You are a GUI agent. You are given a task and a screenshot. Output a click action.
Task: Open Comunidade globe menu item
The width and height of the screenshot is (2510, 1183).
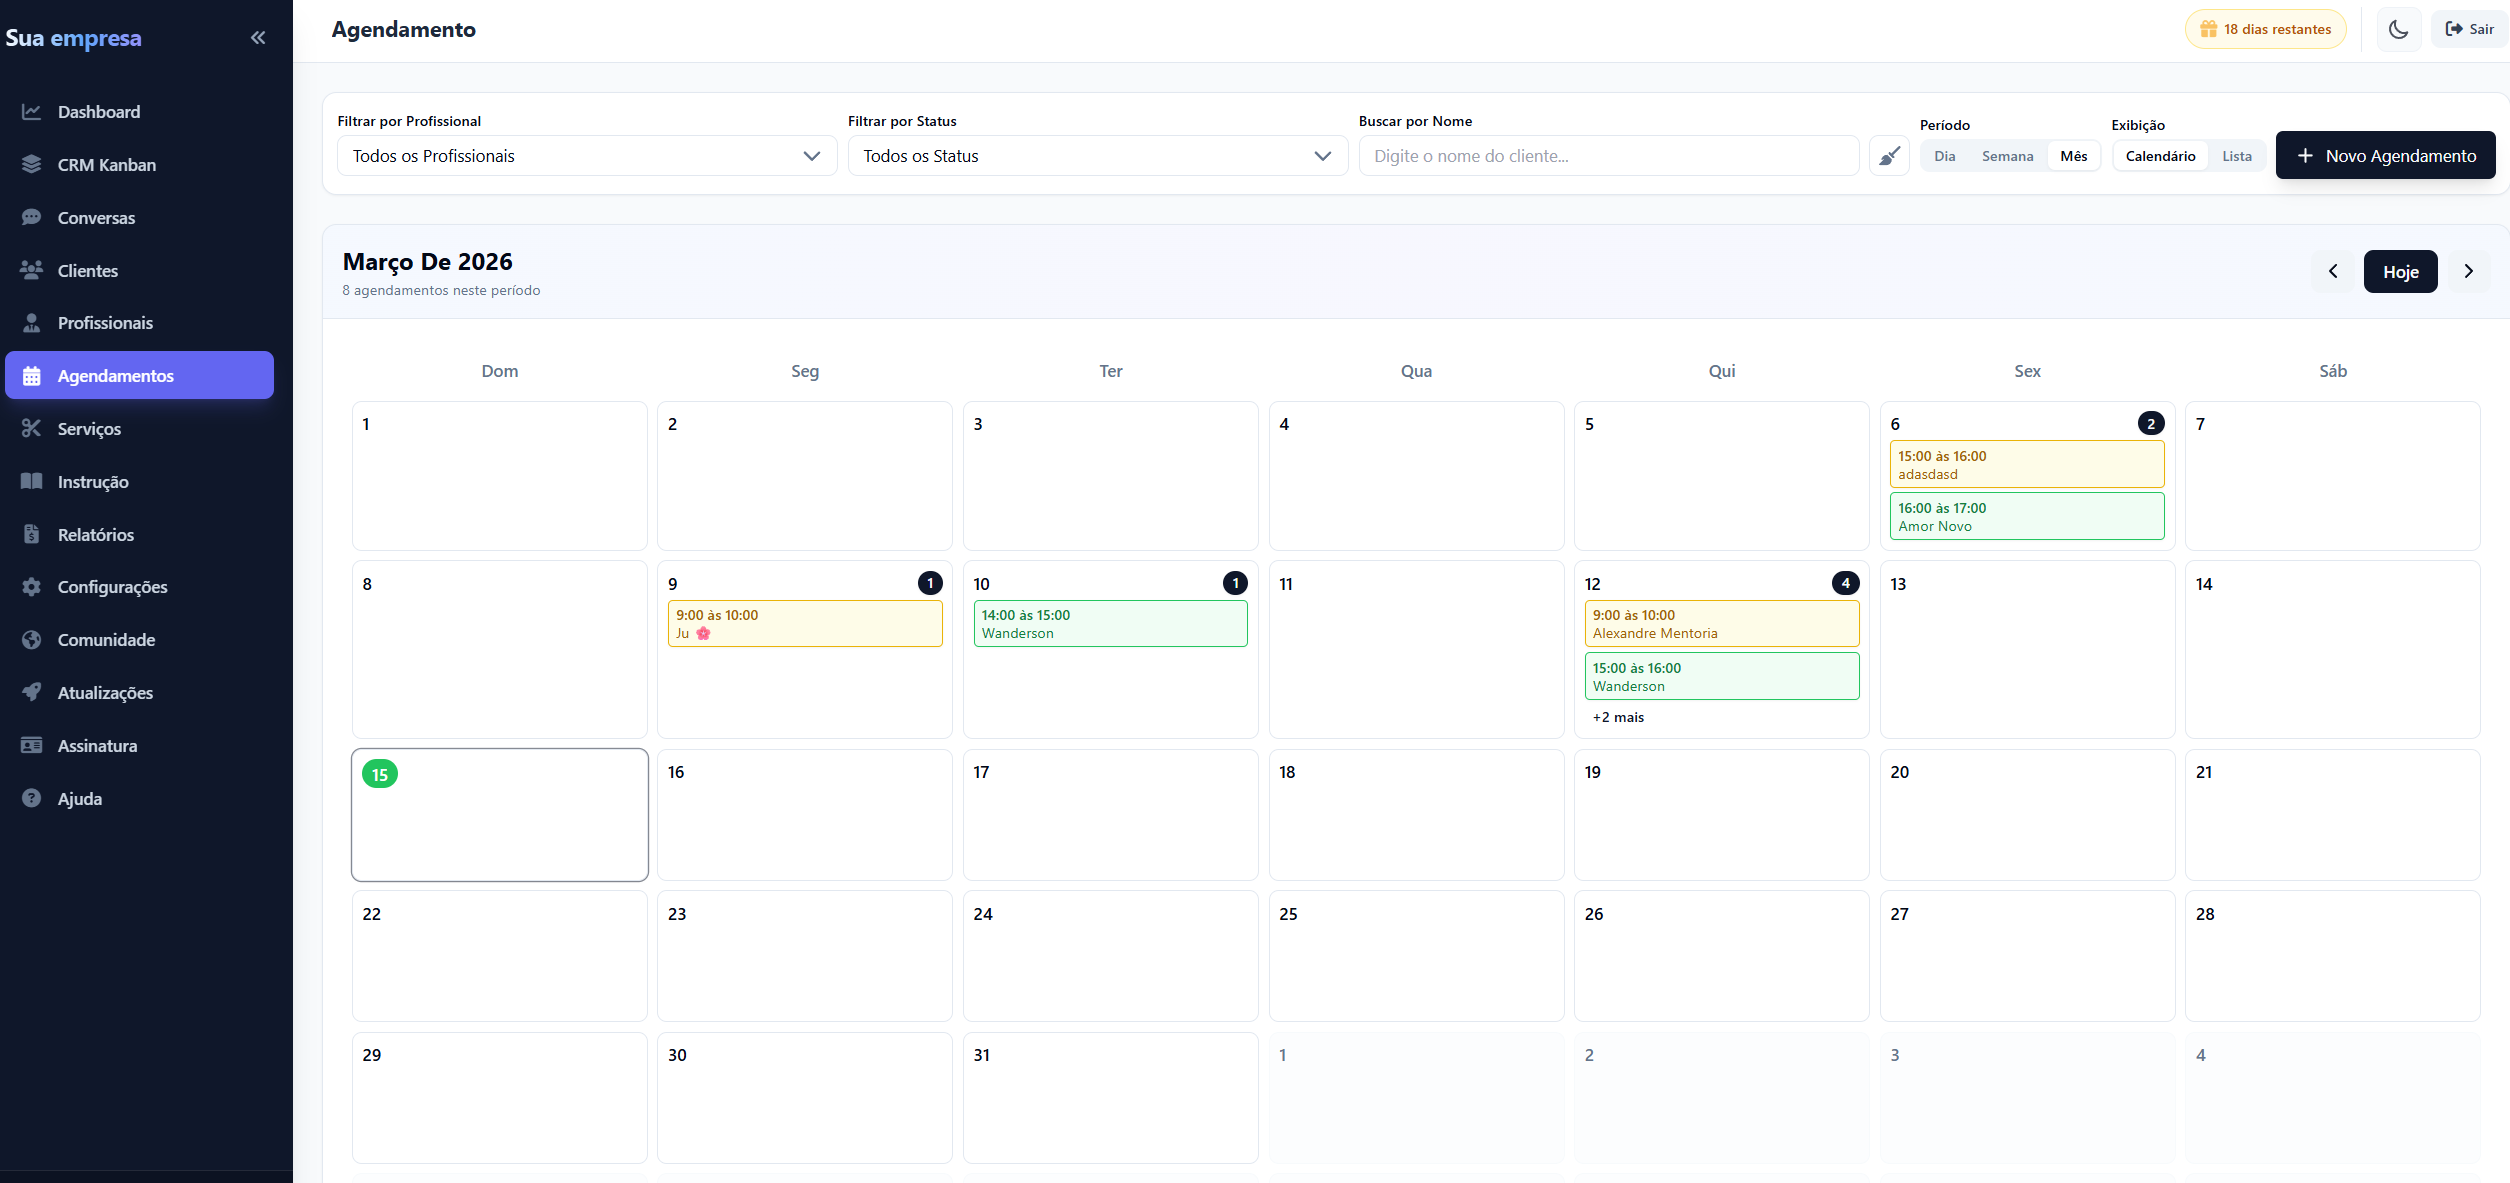(x=106, y=640)
